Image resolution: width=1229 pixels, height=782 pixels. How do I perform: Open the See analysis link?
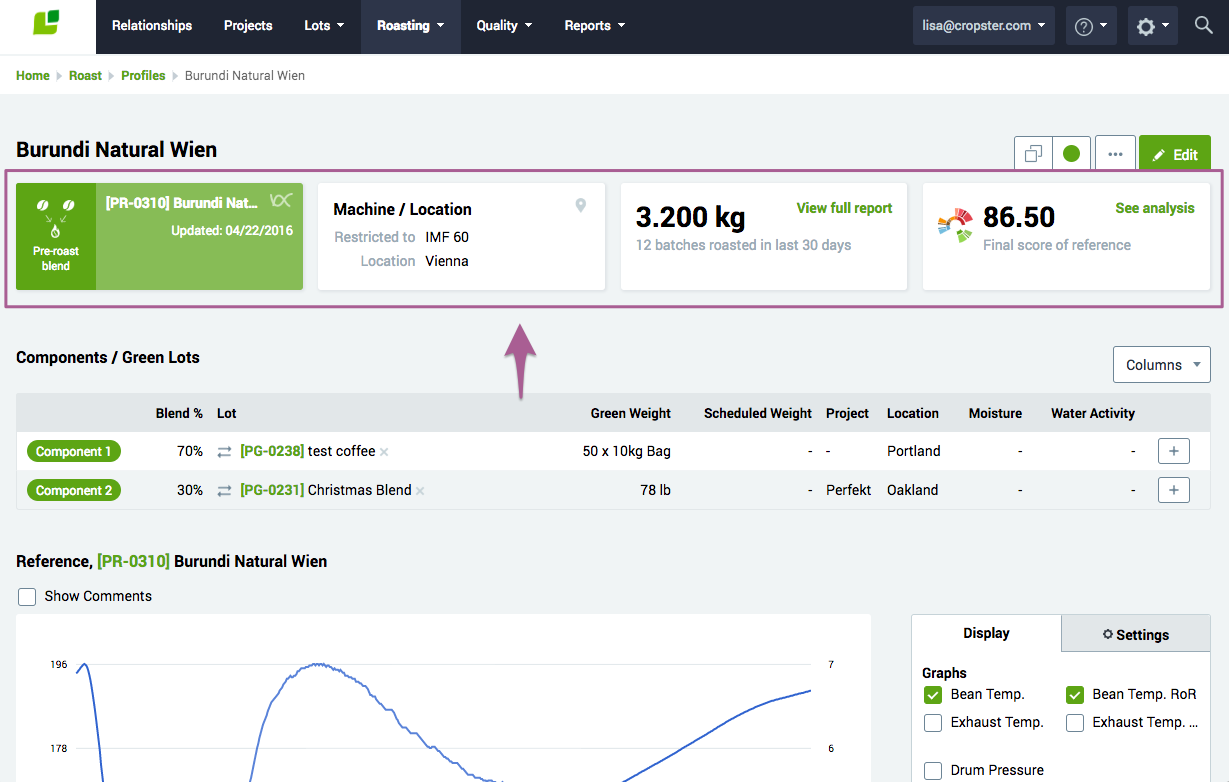point(1155,208)
